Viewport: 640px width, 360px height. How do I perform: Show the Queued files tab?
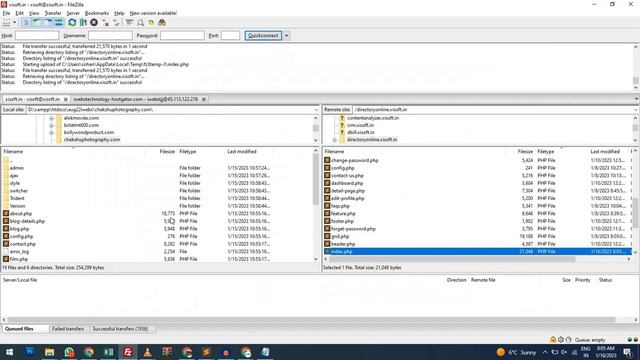19,329
